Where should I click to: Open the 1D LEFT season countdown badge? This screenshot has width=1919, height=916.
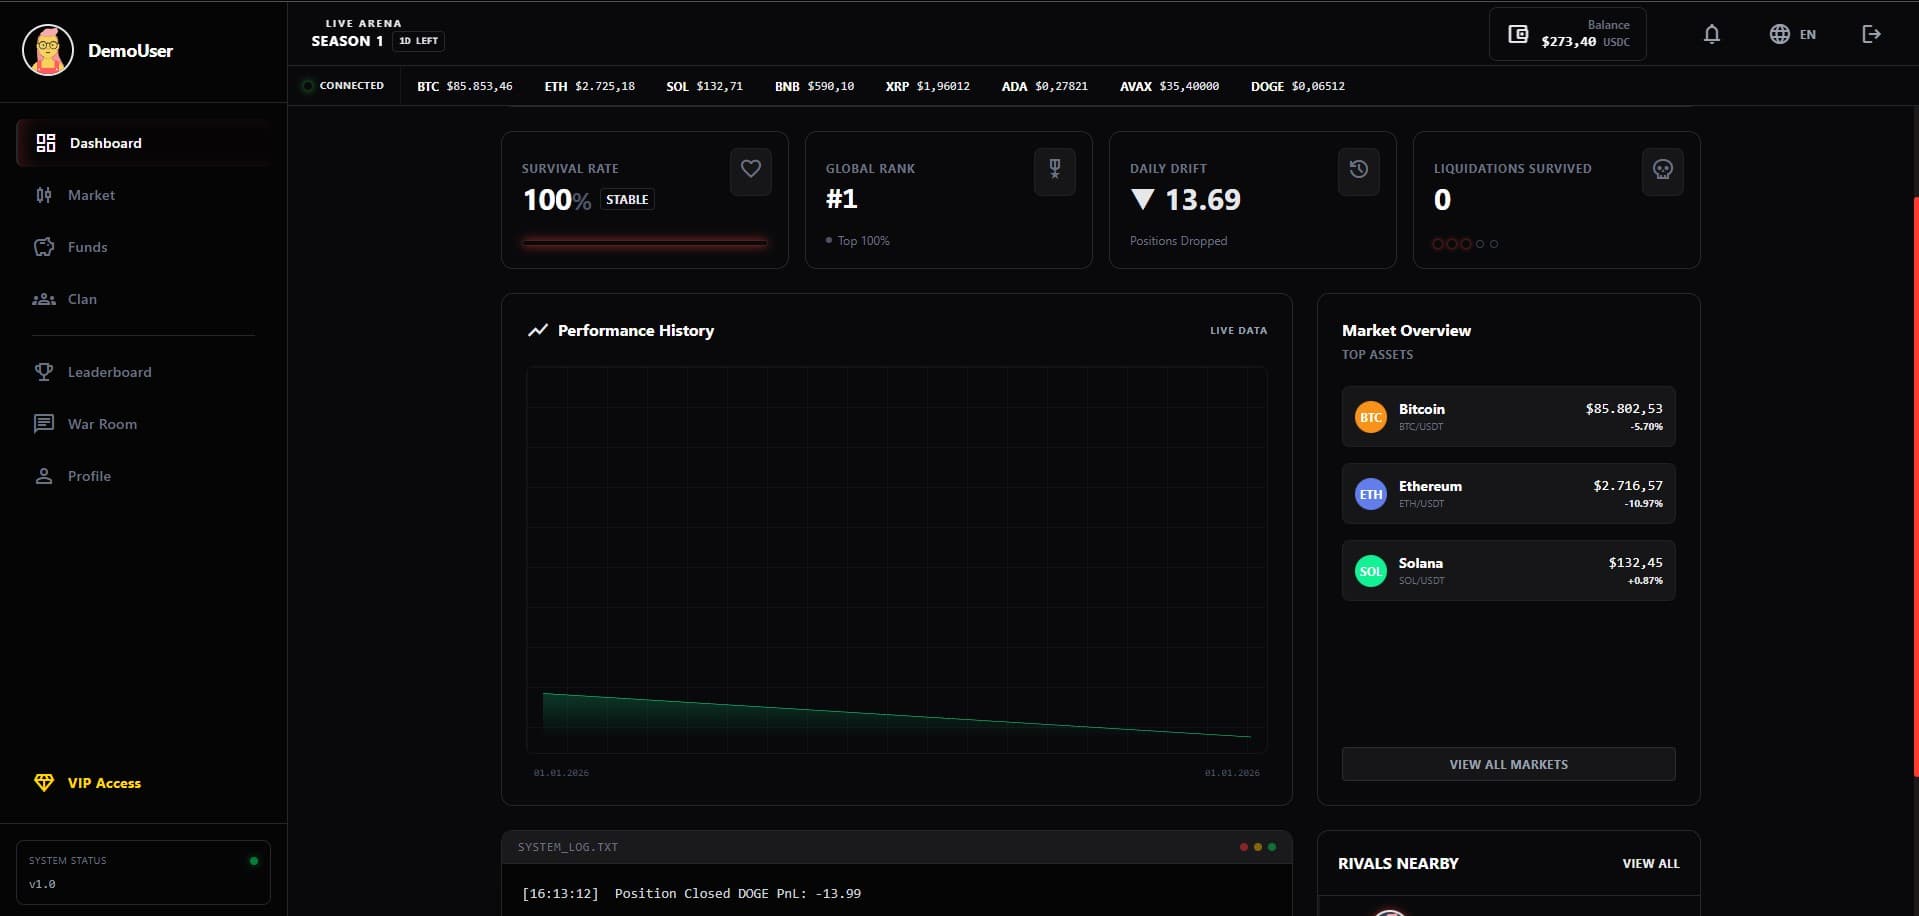click(418, 41)
